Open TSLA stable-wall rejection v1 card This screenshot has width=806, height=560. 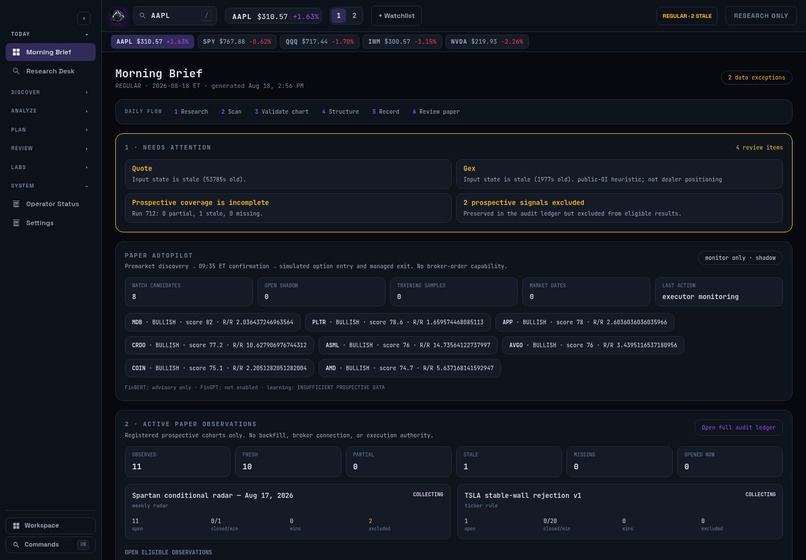620,512
